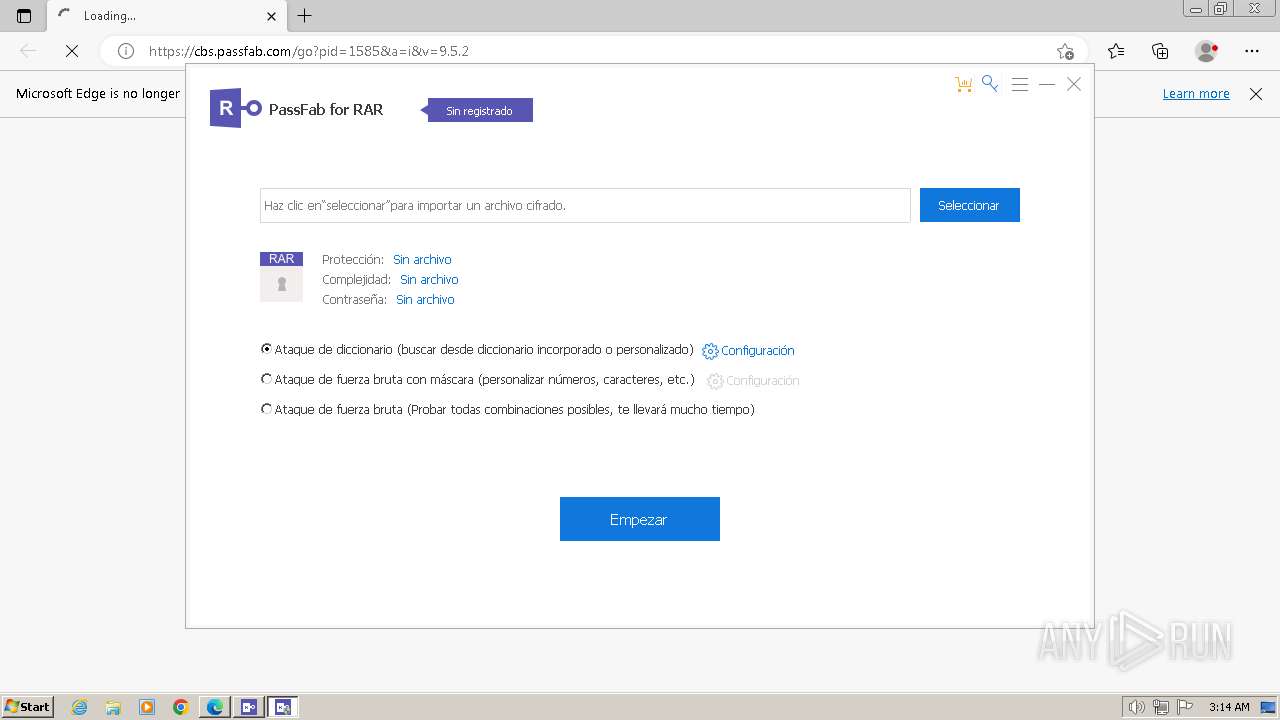Viewport: 1280px width, 720px height.
Task: Follow the Learn more link
Action: click(x=1196, y=94)
